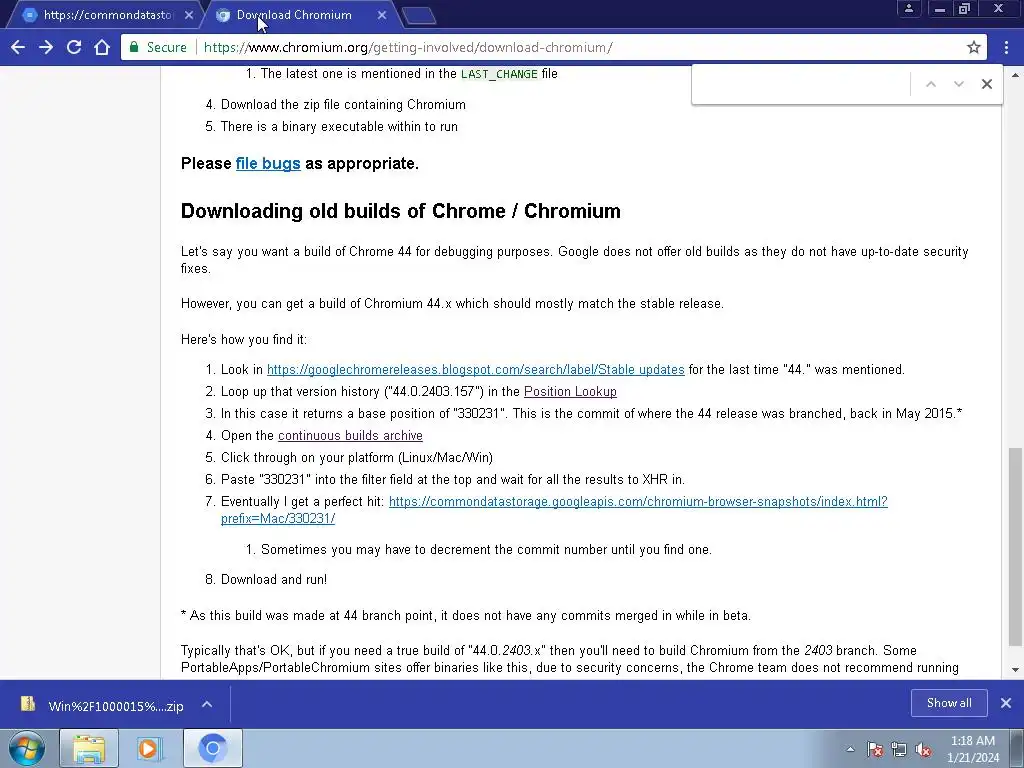This screenshot has height=768, width=1024.
Task: Open Windows Explorer from the taskbar
Action: (89, 748)
